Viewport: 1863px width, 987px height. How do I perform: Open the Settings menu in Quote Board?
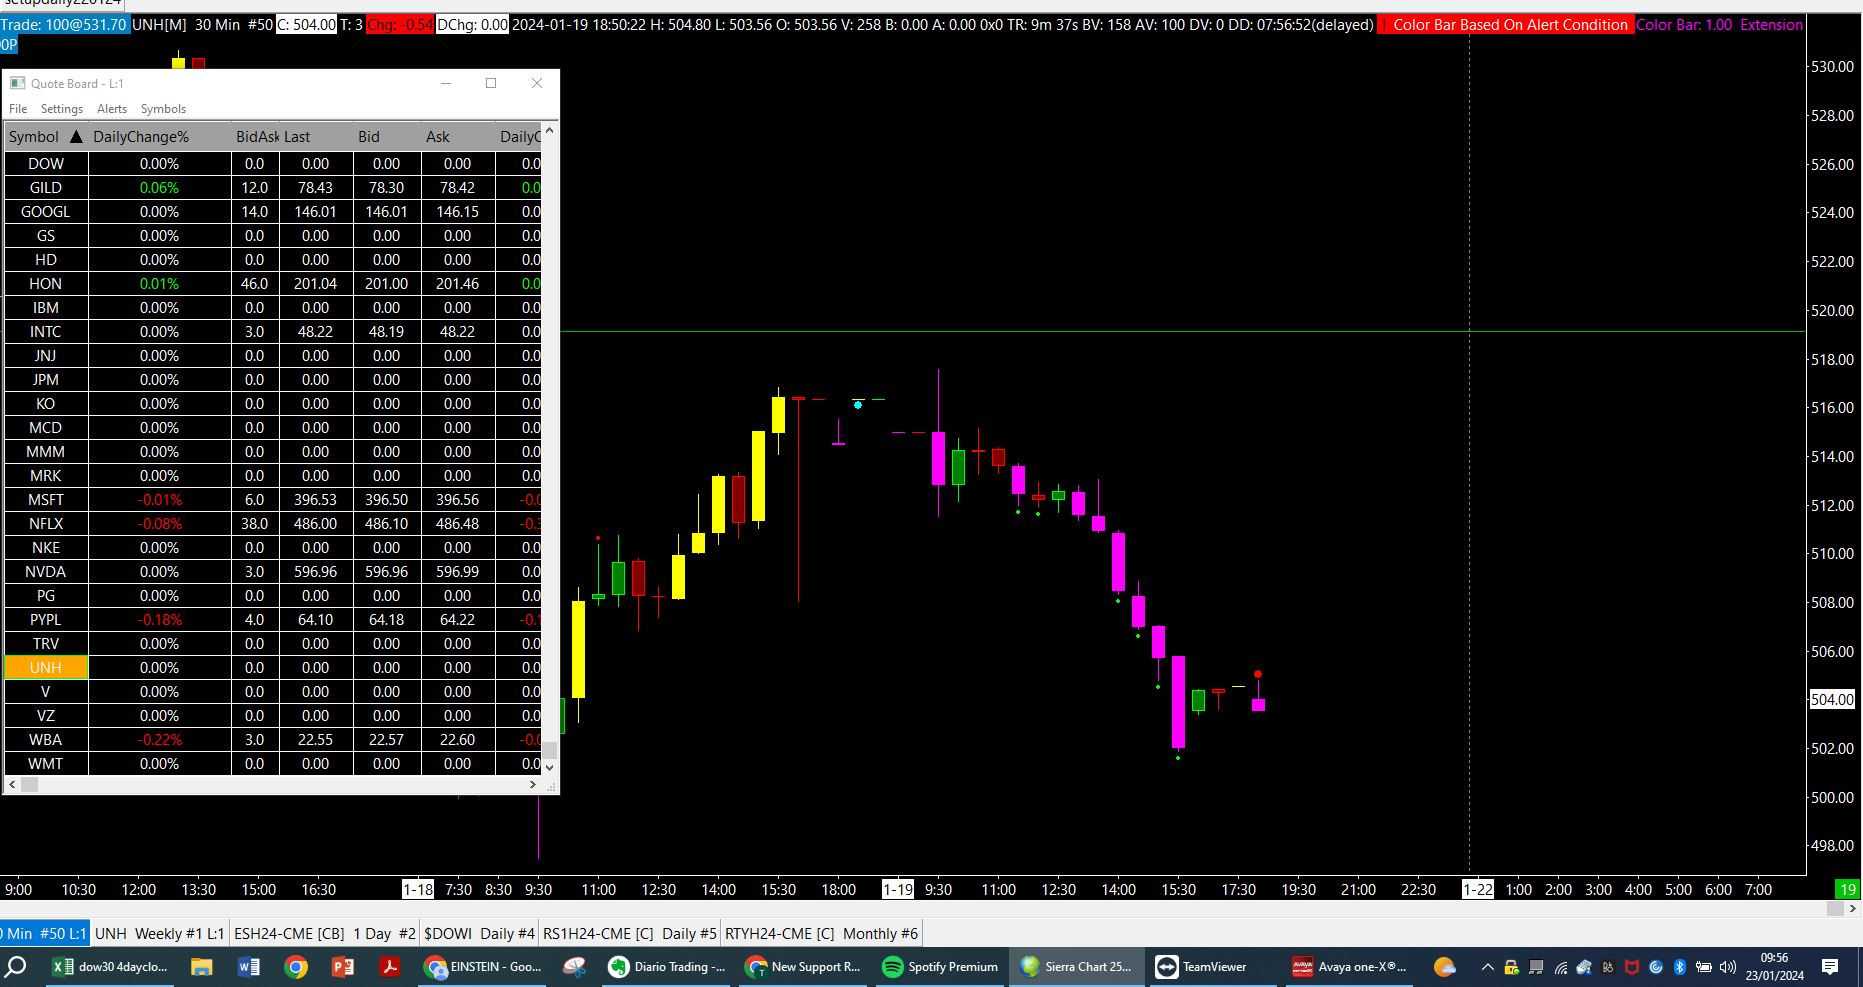point(62,109)
